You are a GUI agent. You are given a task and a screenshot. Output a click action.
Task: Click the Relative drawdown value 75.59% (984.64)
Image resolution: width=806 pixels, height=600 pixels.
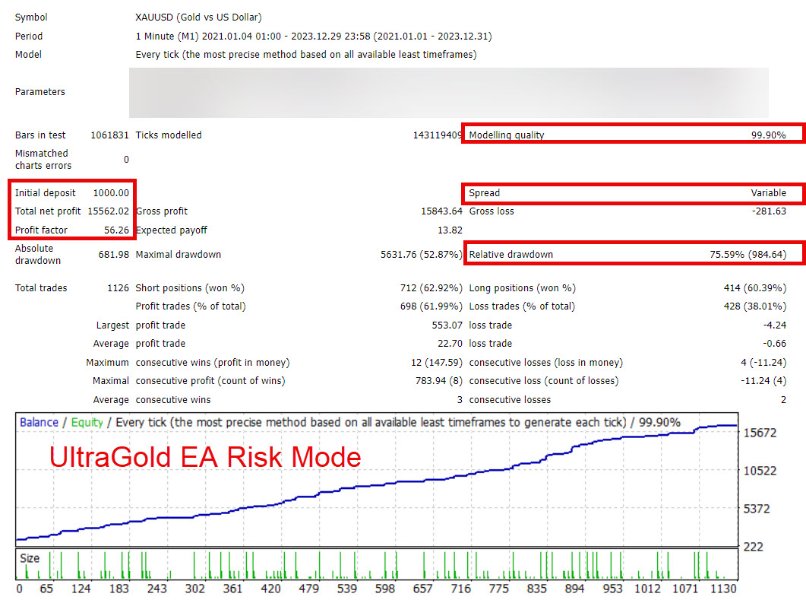tap(748, 254)
